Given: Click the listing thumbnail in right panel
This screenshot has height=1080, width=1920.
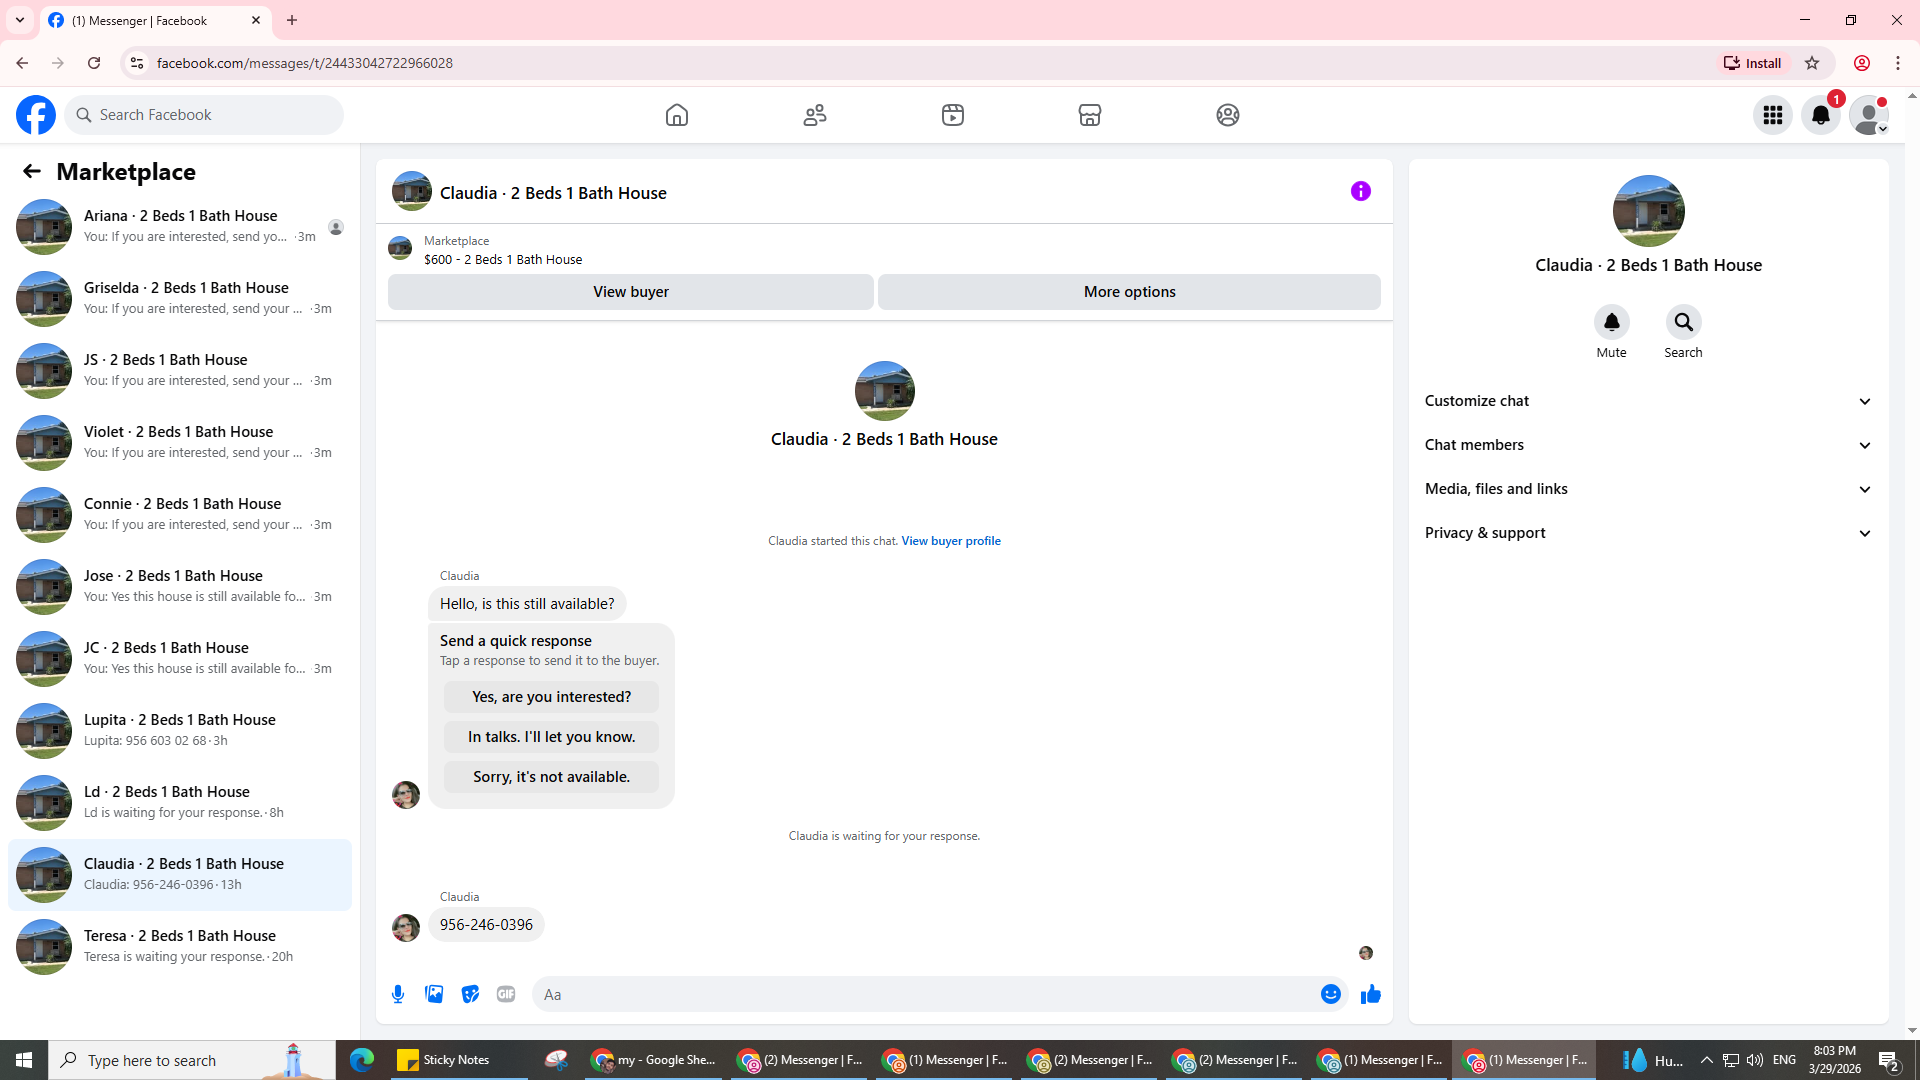Looking at the screenshot, I should (1648, 211).
